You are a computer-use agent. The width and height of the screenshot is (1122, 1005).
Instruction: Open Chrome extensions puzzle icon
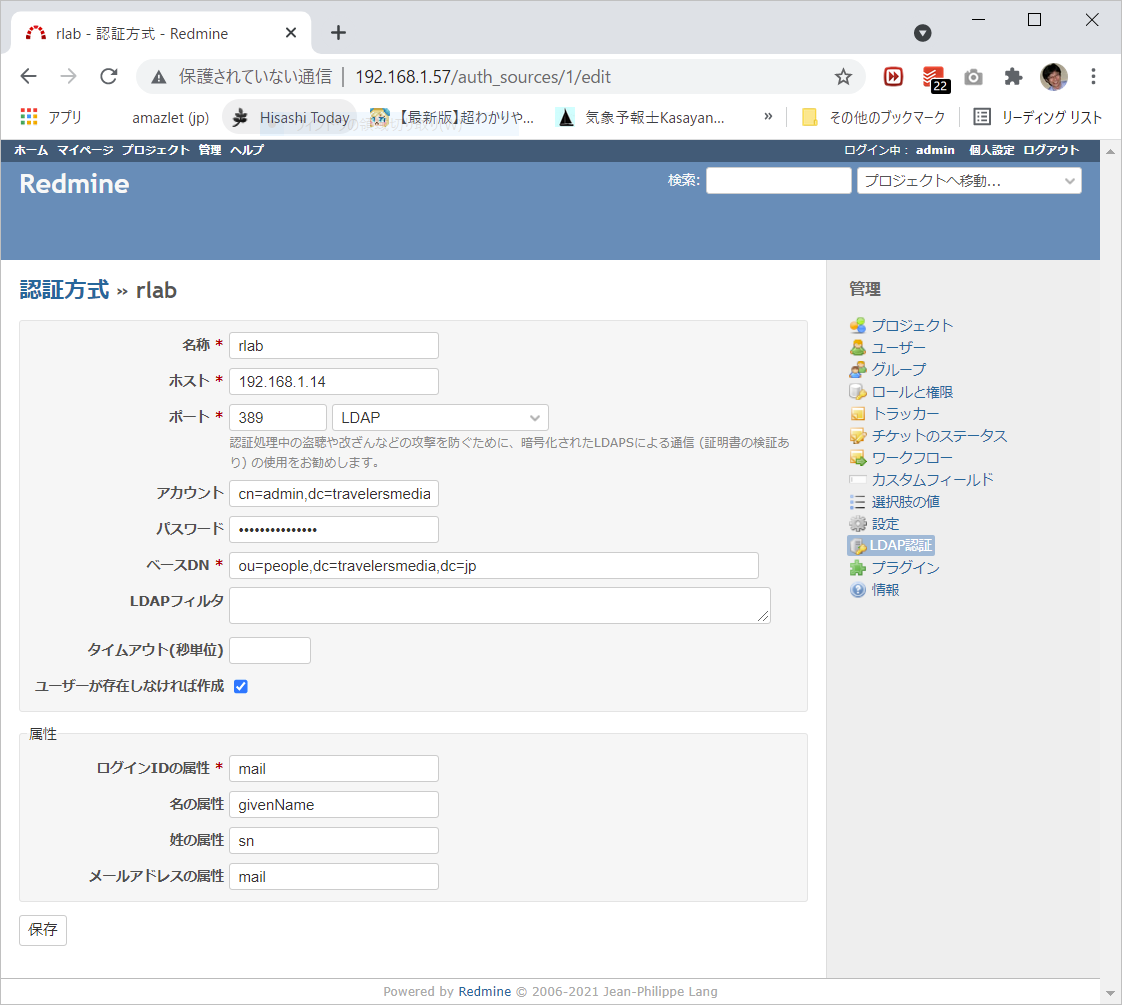point(1013,77)
